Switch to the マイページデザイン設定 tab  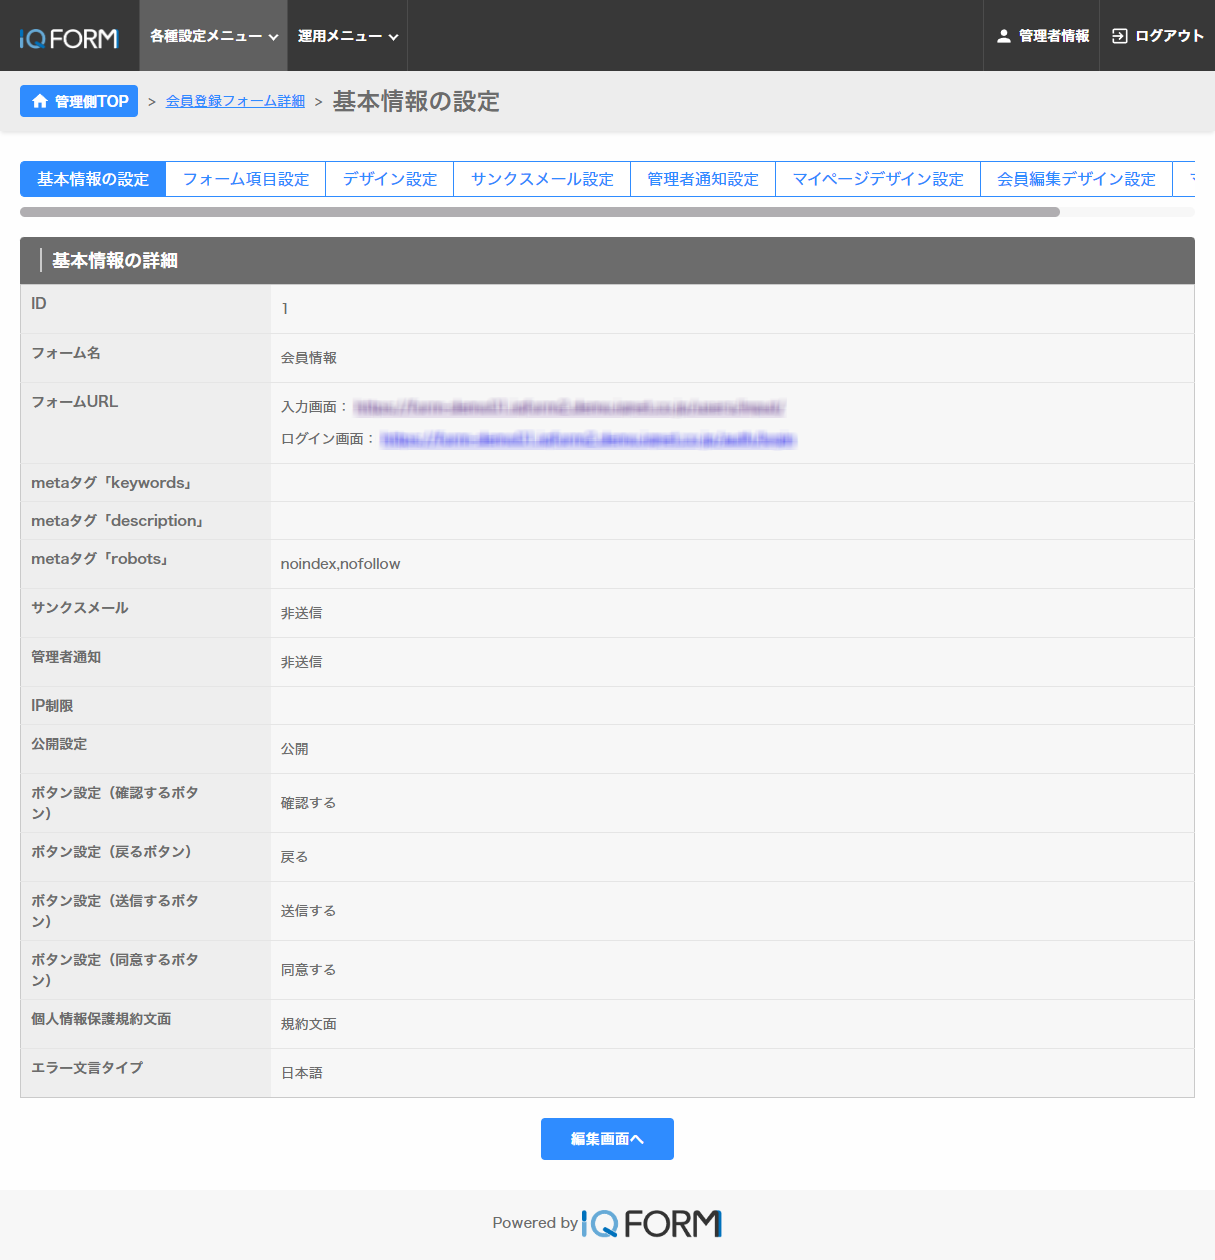tap(878, 179)
